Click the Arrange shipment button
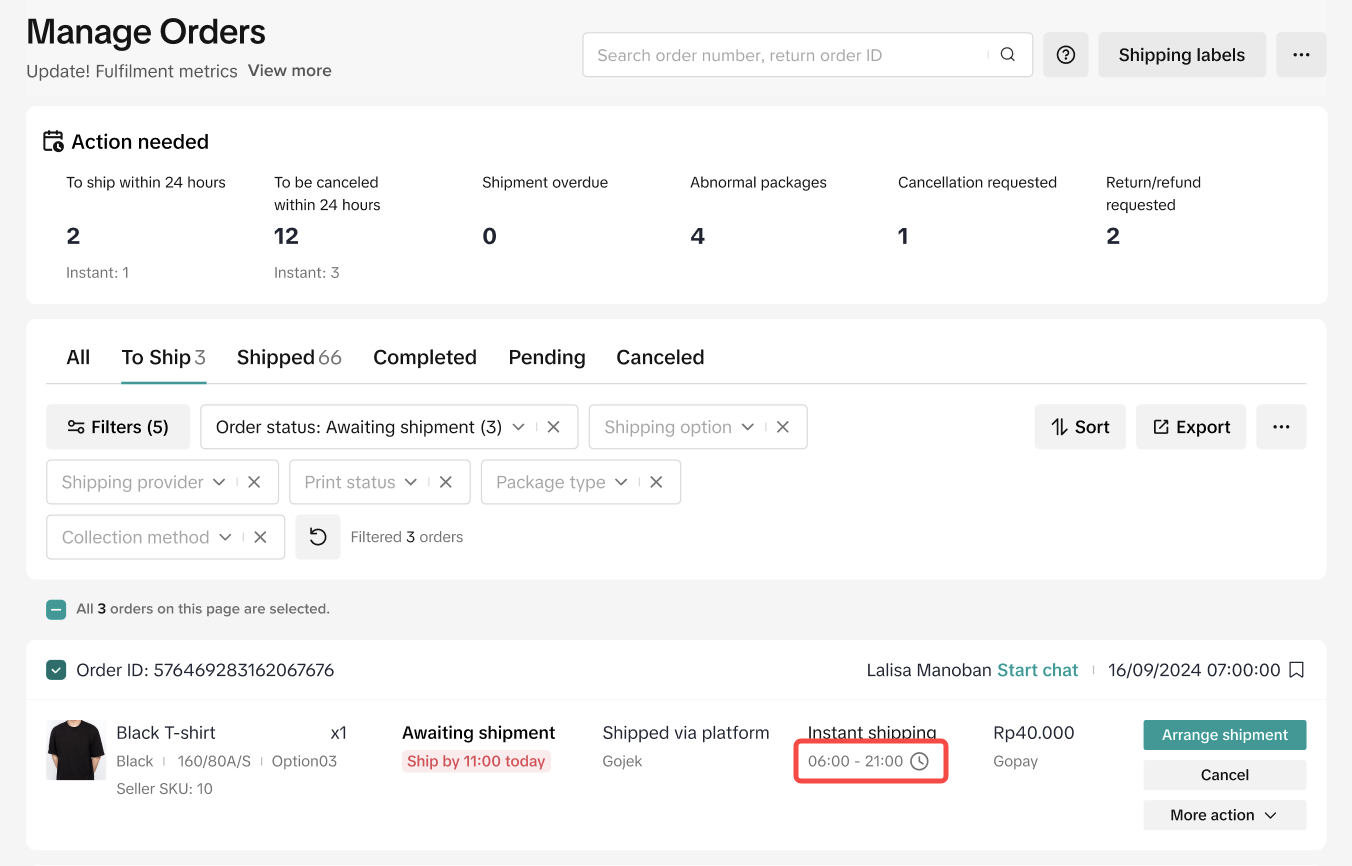The image size is (1352, 866). 1224,735
